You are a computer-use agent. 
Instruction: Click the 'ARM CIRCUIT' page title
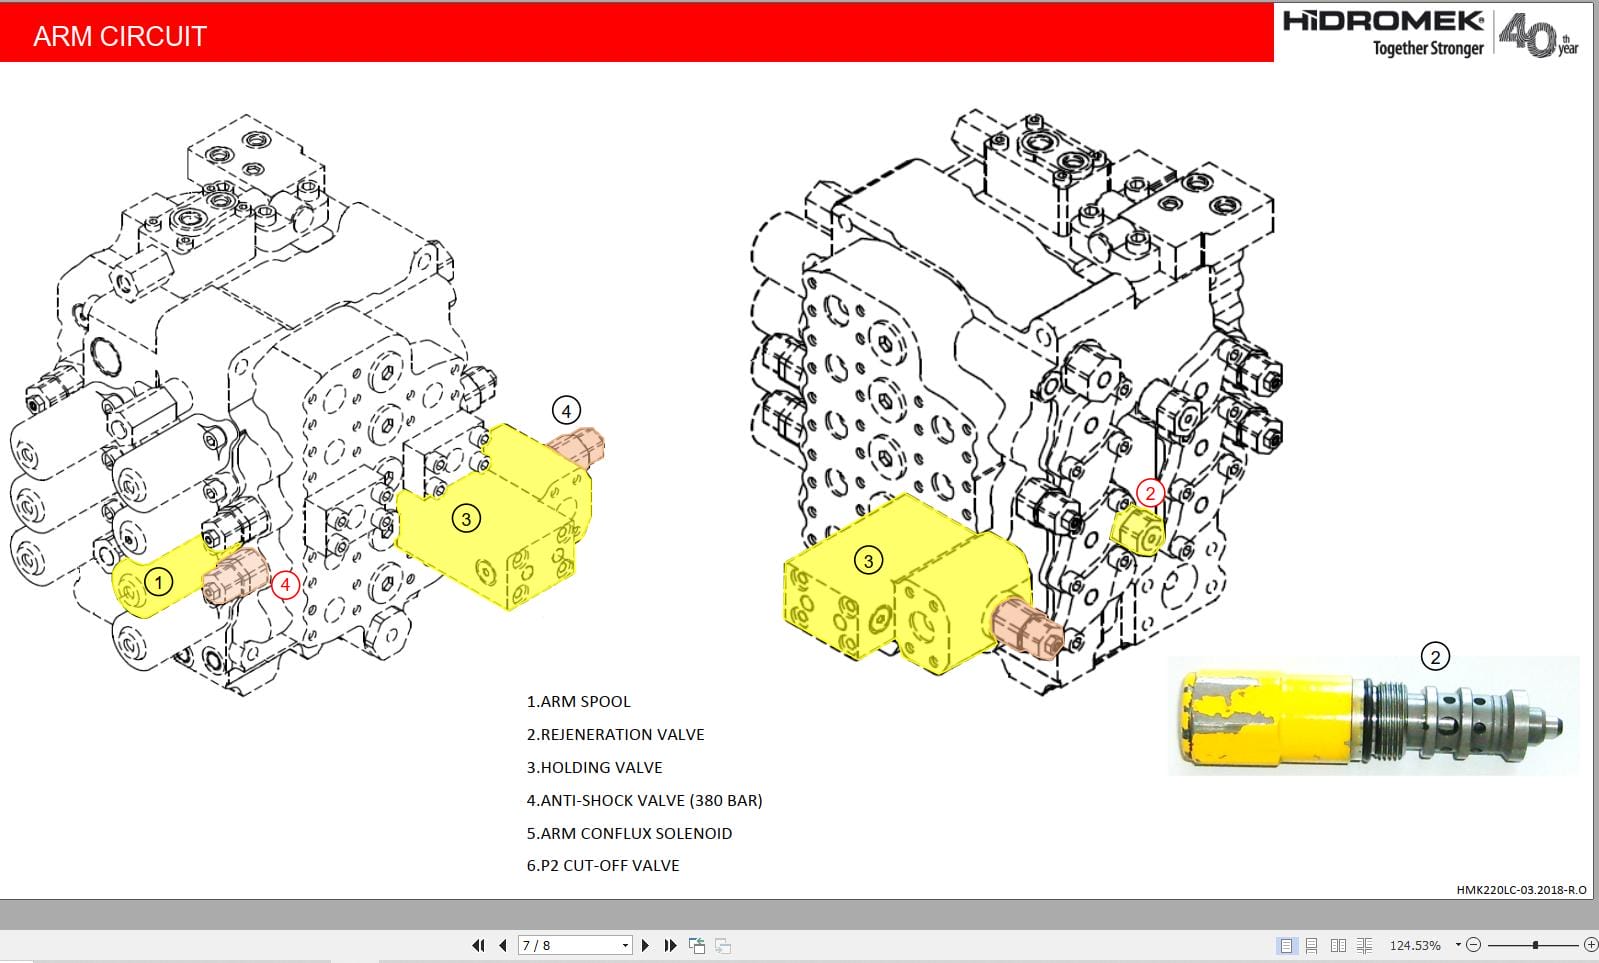click(x=120, y=37)
